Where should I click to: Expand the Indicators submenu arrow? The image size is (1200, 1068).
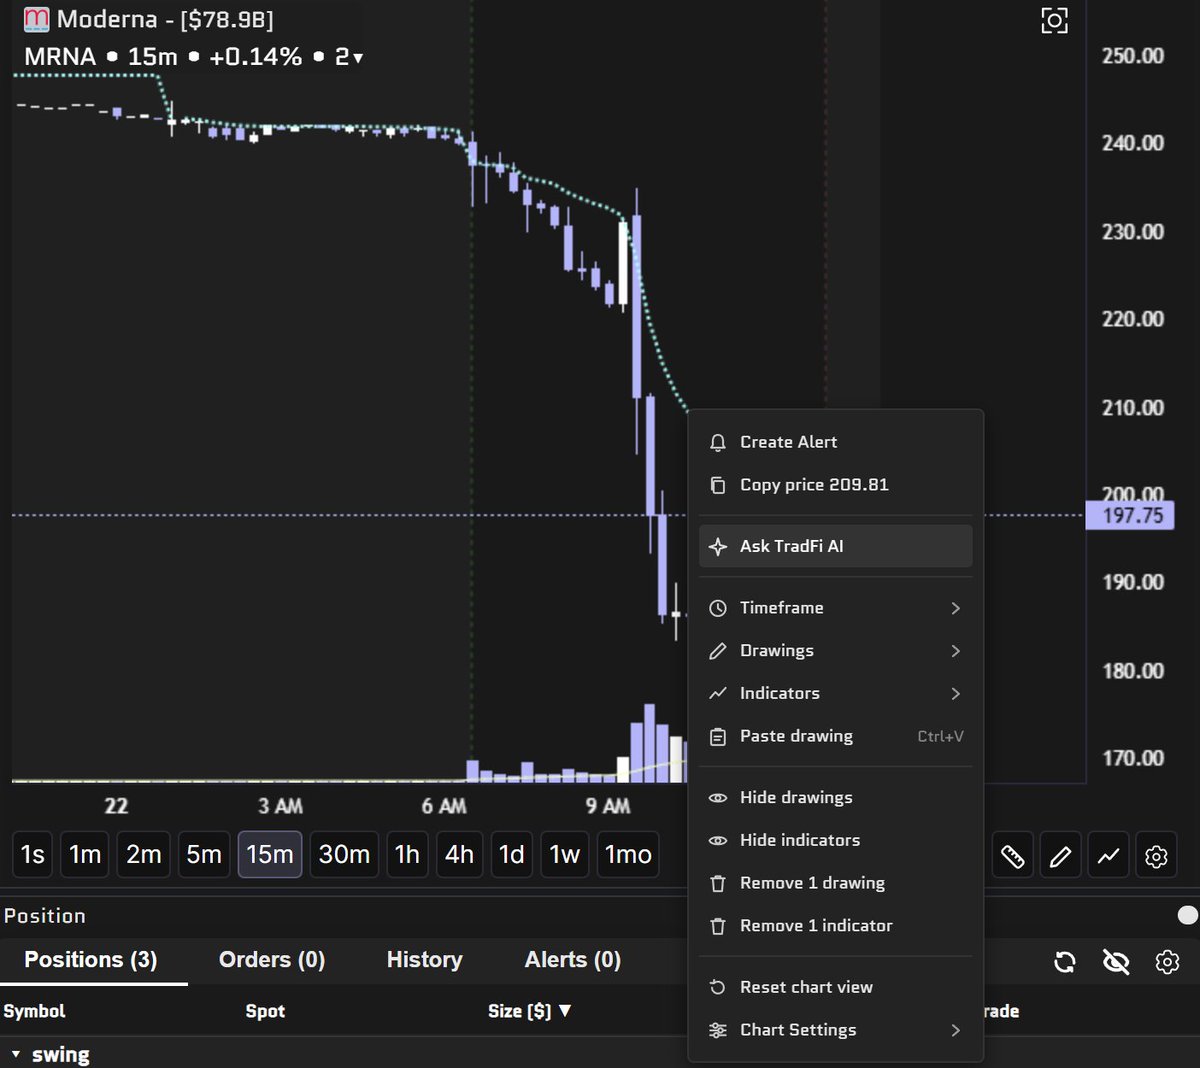click(955, 693)
